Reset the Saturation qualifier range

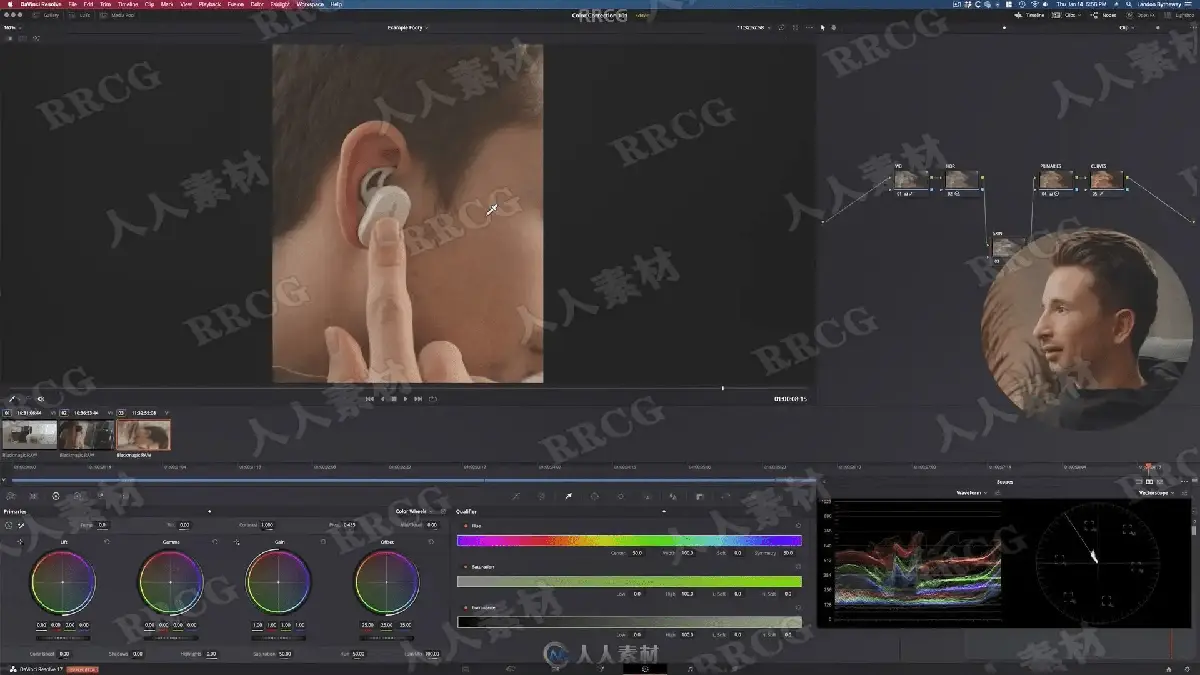(798, 567)
